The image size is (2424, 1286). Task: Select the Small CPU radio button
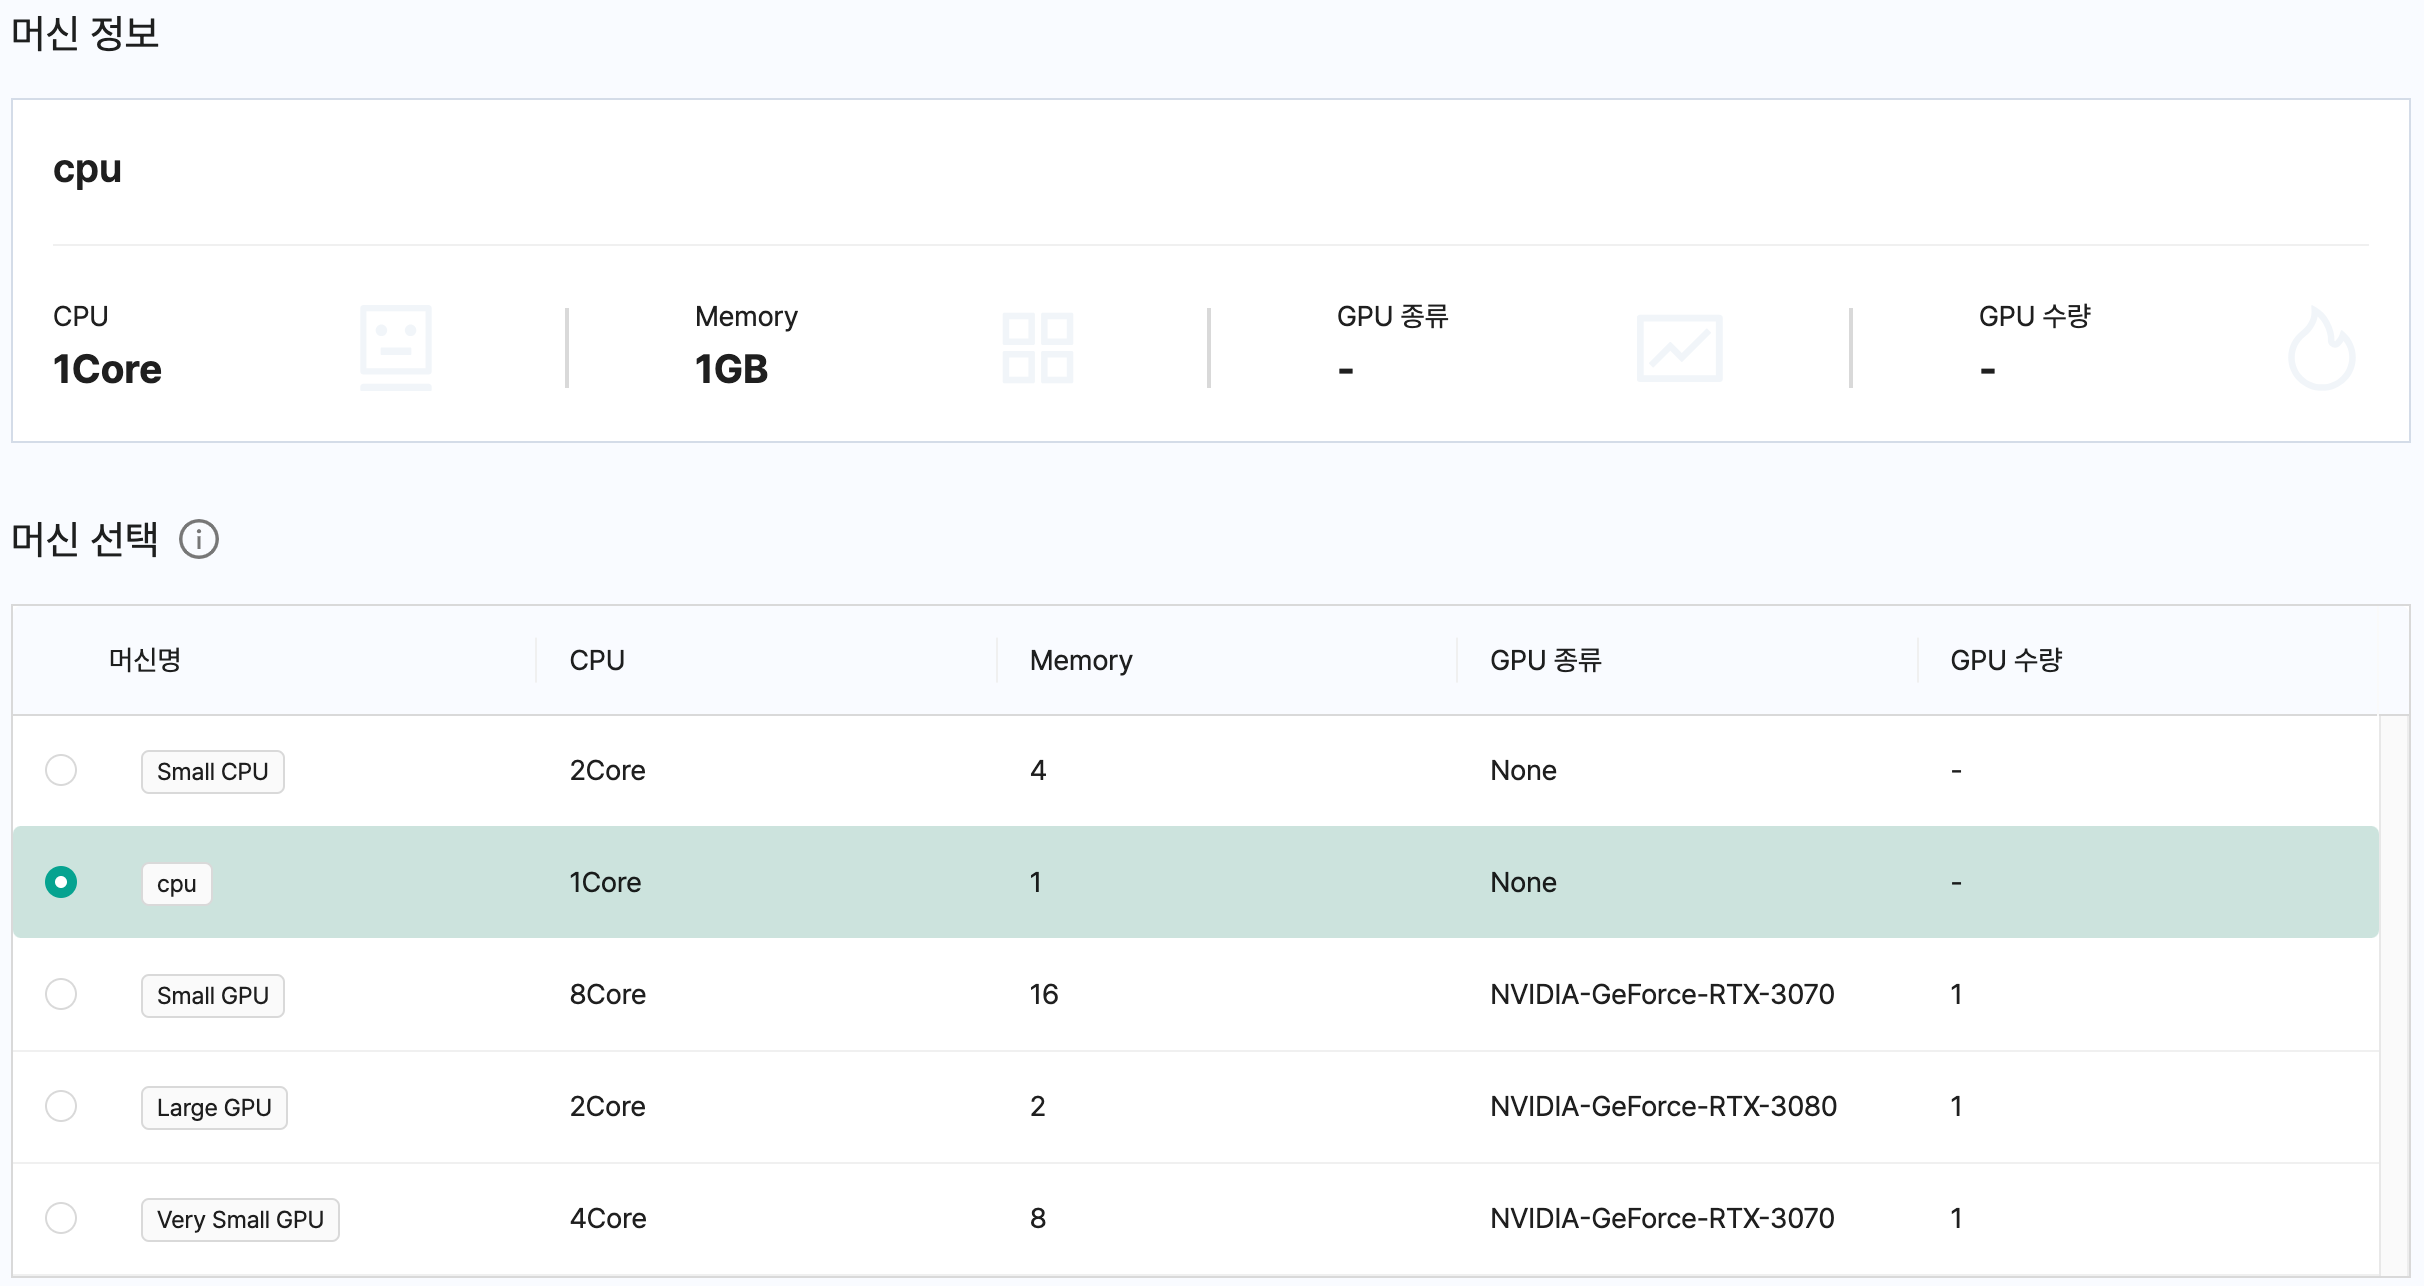(x=61, y=770)
